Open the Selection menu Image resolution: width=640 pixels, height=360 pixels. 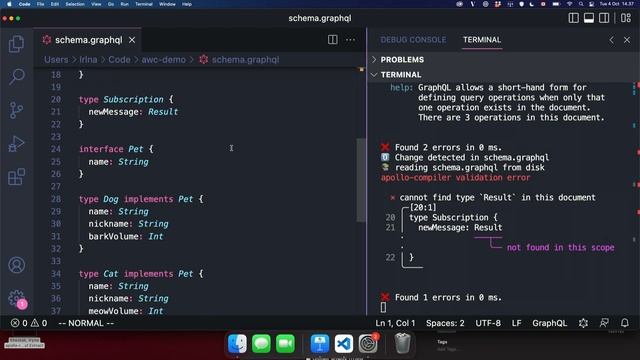(75, 4)
